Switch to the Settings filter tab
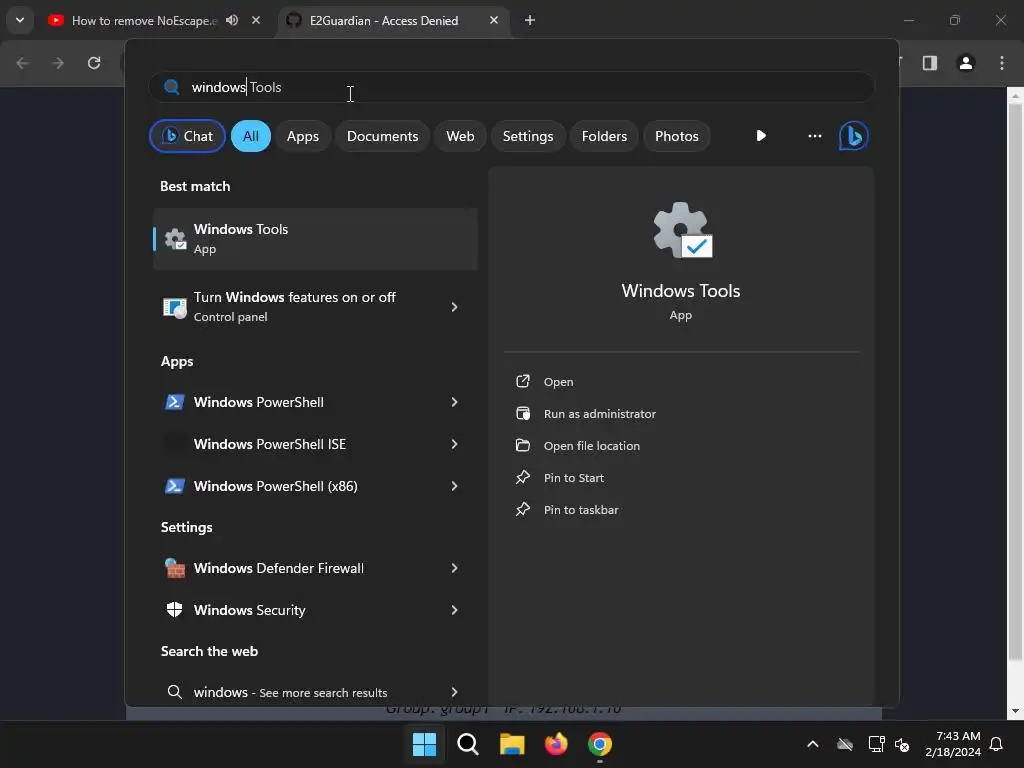The height and width of the screenshot is (768, 1024). point(528,136)
